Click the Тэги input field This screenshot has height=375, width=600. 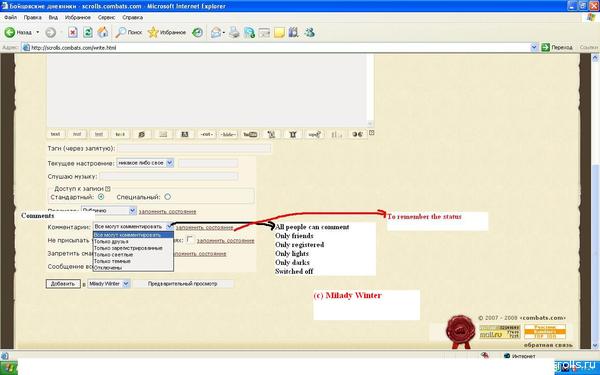pyautogui.click(x=194, y=148)
